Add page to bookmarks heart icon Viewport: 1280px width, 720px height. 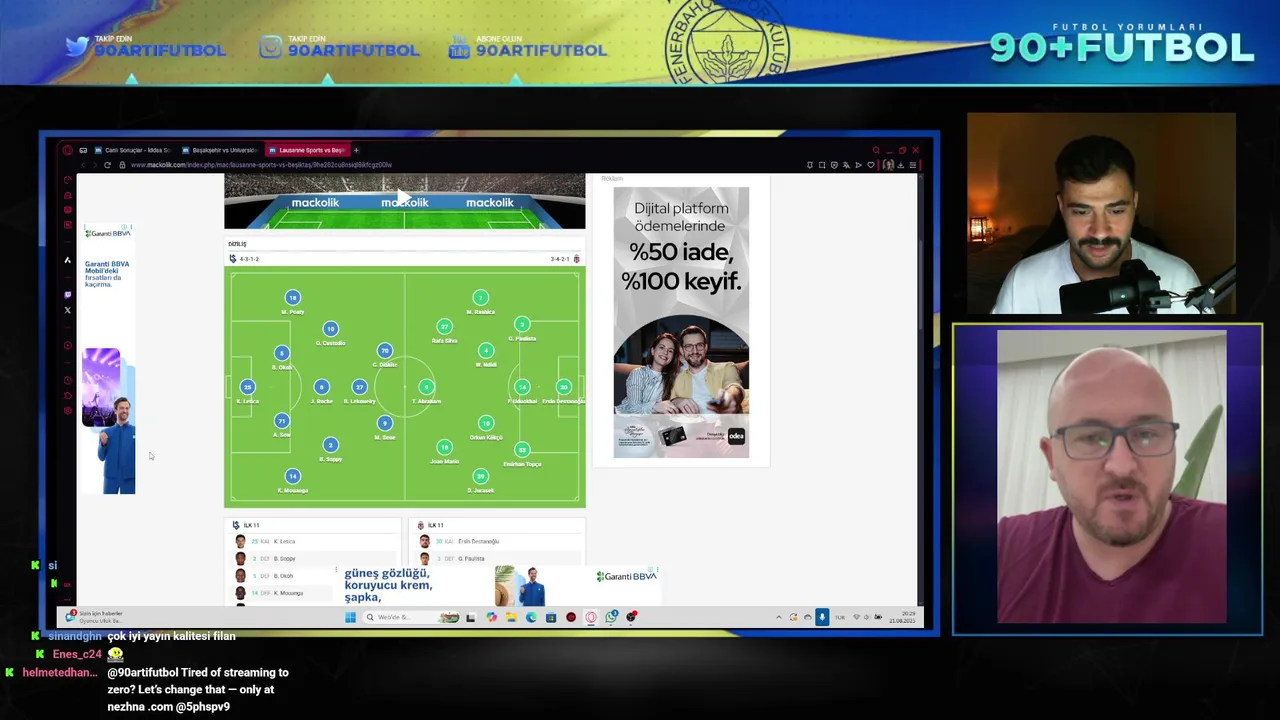pyautogui.click(x=871, y=165)
